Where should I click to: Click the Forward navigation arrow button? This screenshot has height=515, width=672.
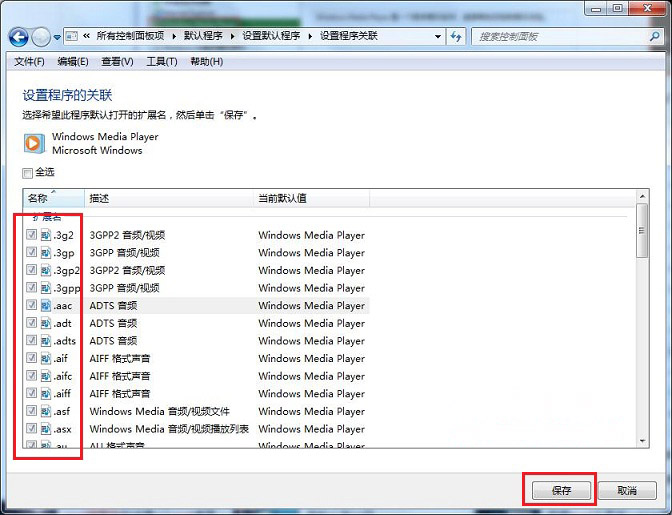[x=41, y=37]
